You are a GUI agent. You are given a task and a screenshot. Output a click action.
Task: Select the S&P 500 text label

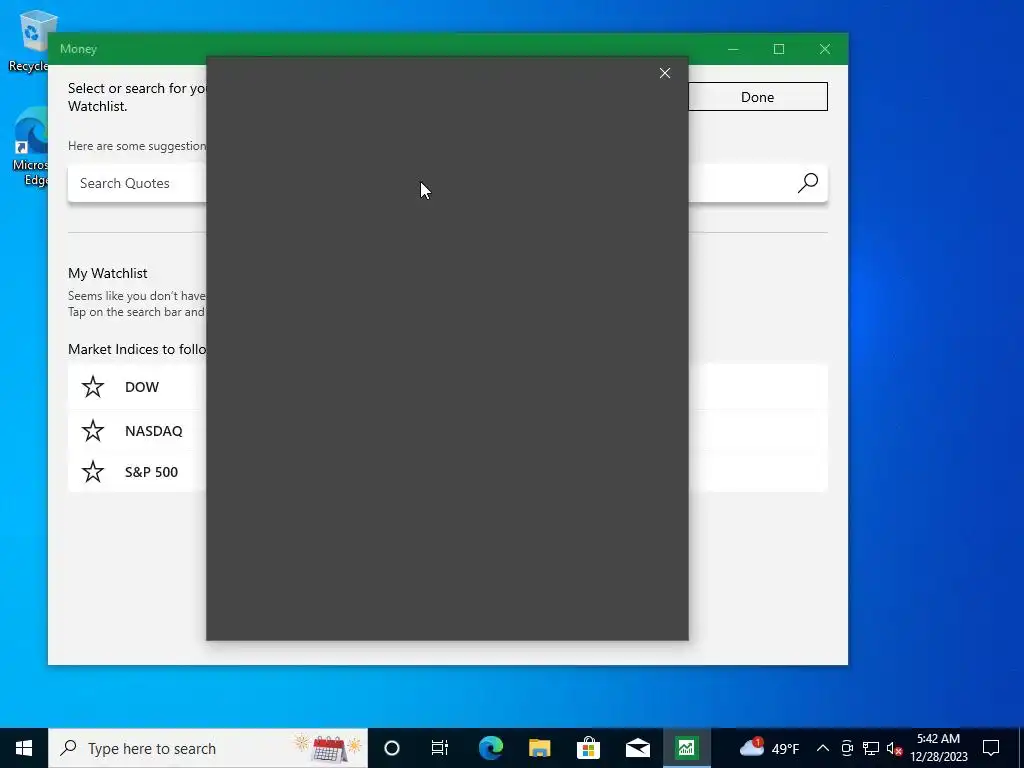pyautogui.click(x=151, y=472)
